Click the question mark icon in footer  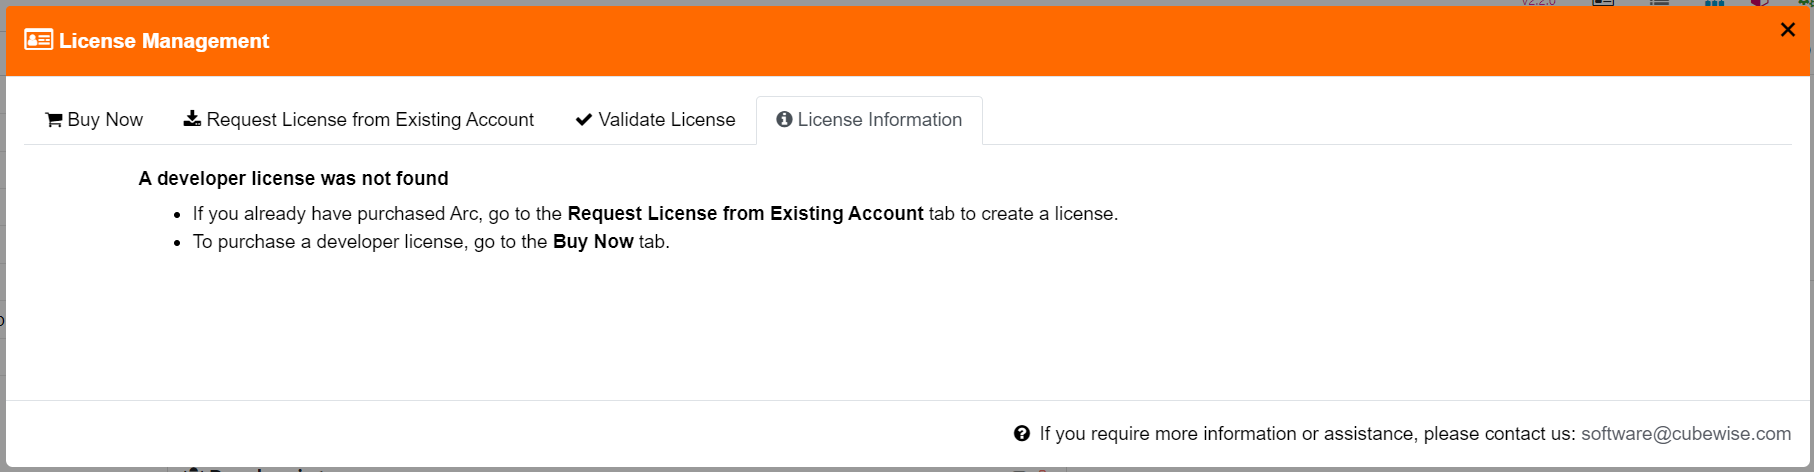pyautogui.click(x=1022, y=434)
